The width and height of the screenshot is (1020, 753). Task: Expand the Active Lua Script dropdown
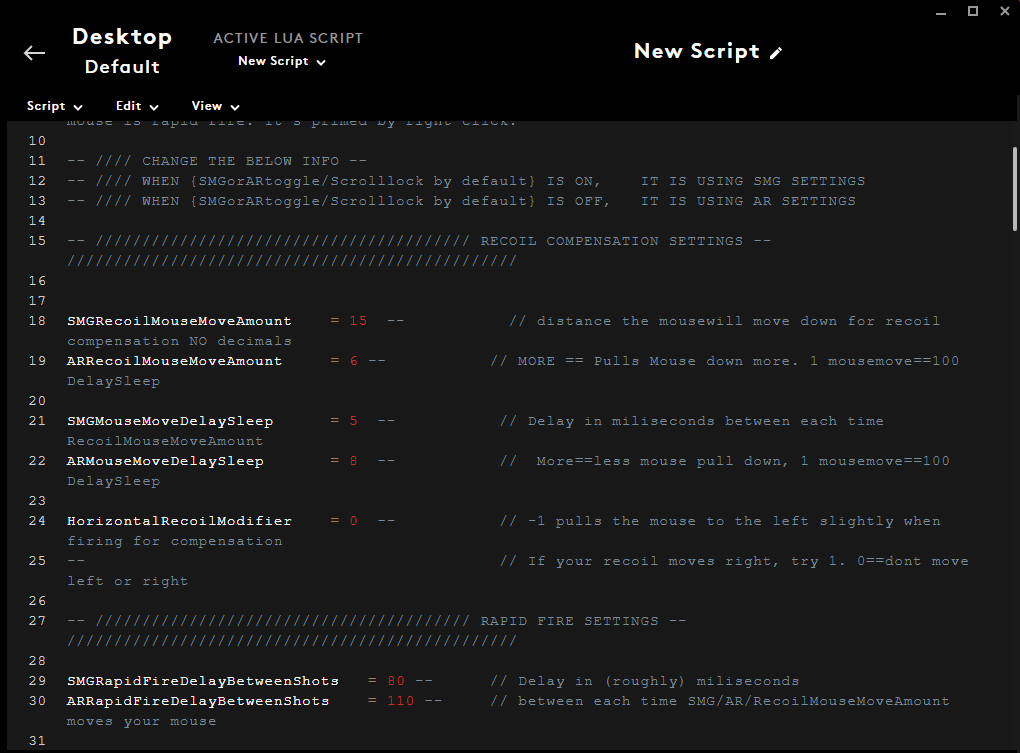pos(282,62)
